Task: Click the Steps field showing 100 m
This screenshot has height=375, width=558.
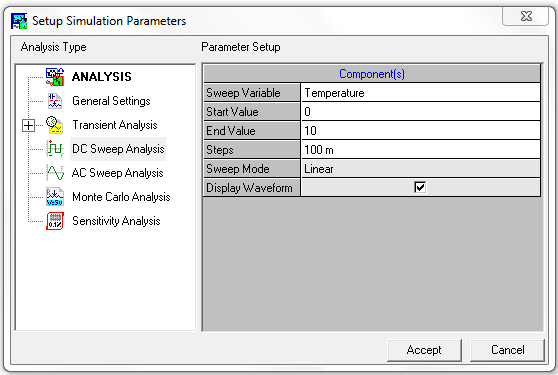Action: (420, 150)
